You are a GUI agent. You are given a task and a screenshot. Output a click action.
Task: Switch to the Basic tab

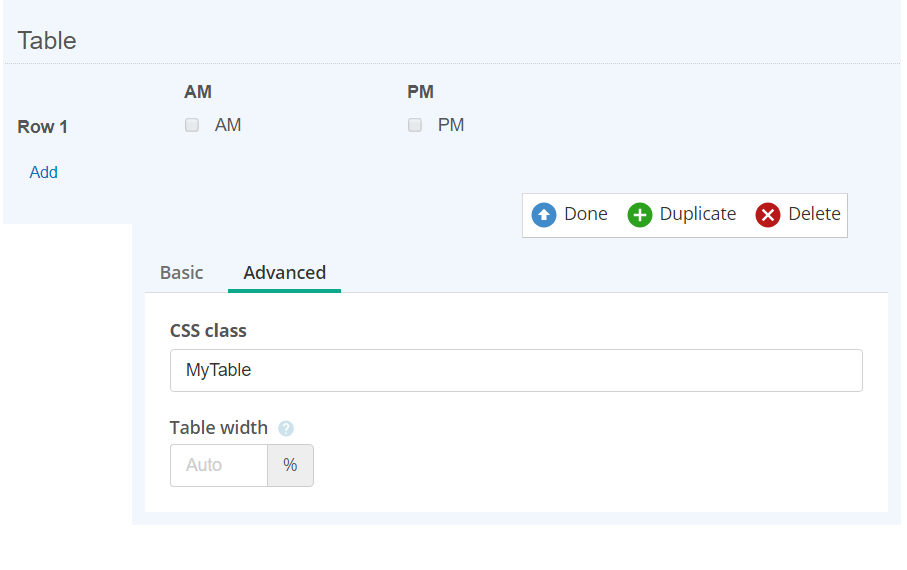(182, 273)
